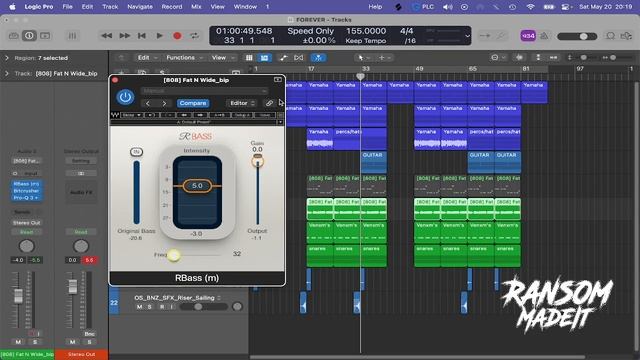Open the Mix menu
Viewport: 640px width, 360px height.
point(196,7)
